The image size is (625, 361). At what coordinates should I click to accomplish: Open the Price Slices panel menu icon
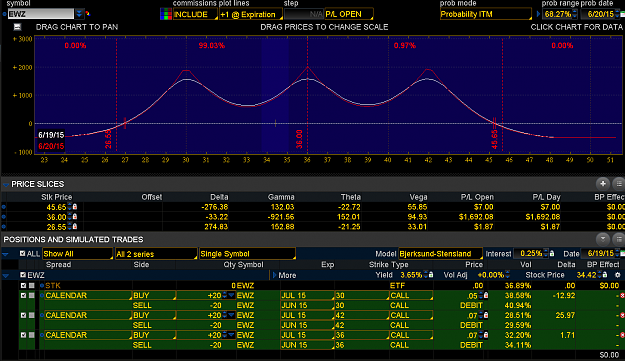pos(619,184)
